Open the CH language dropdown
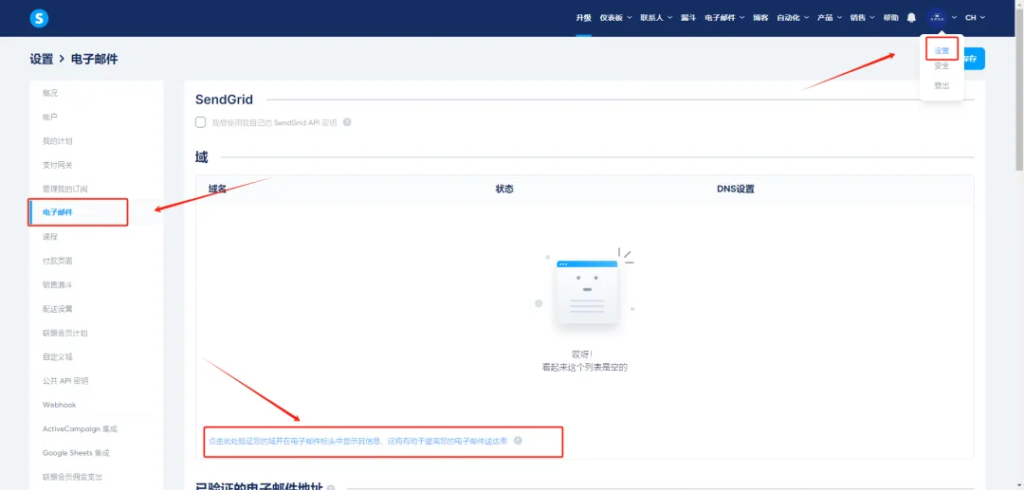The height and width of the screenshot is (490, 1024). (x=975, y=18)
